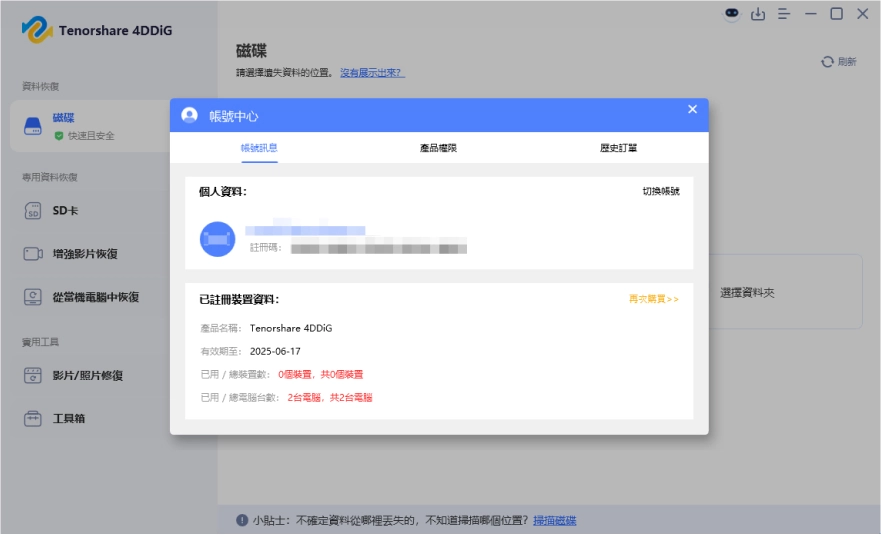The height and width of the screenshot is (535, 881).
Task: Click 選擇資料夾 behind the dialog
Action: [747, 293]
